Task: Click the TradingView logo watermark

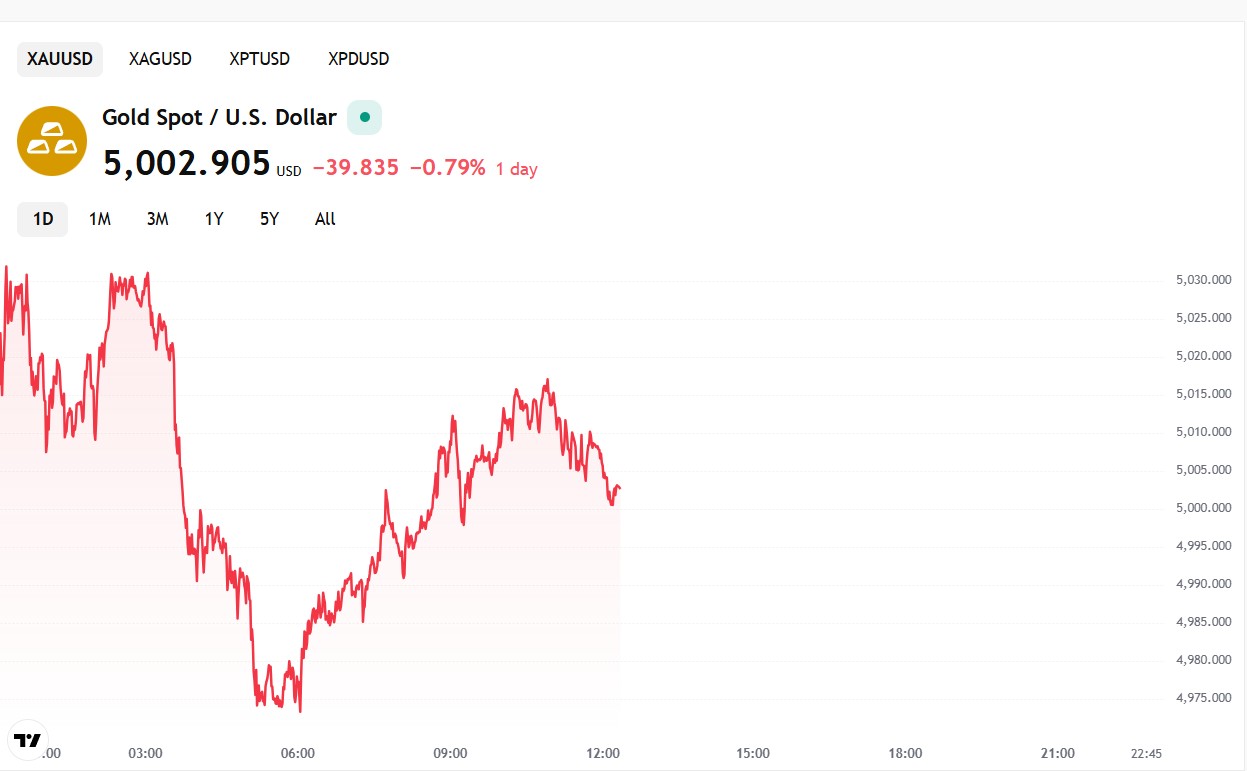Action: (x=27, y=741)
